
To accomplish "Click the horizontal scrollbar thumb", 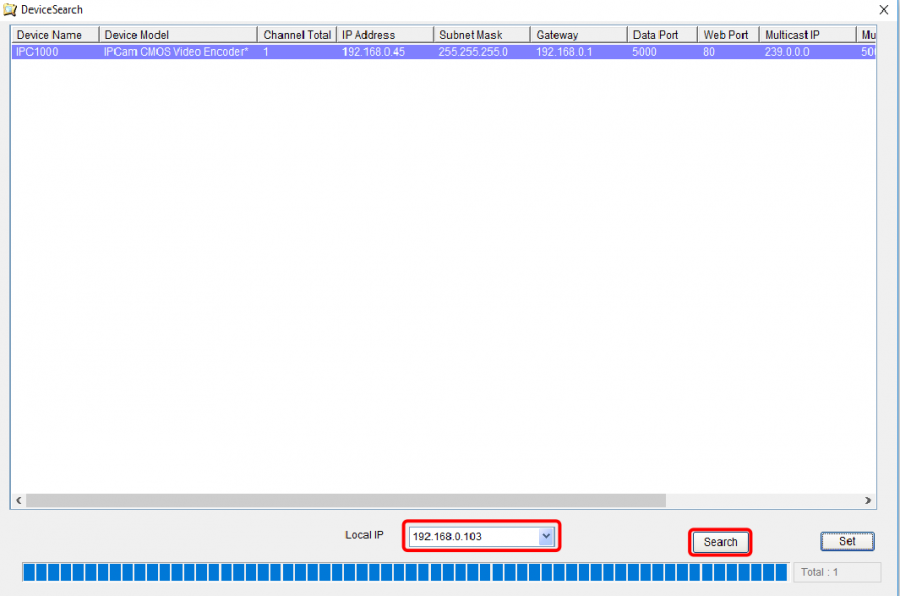I will pyautogui.click(x=345, y=500).
